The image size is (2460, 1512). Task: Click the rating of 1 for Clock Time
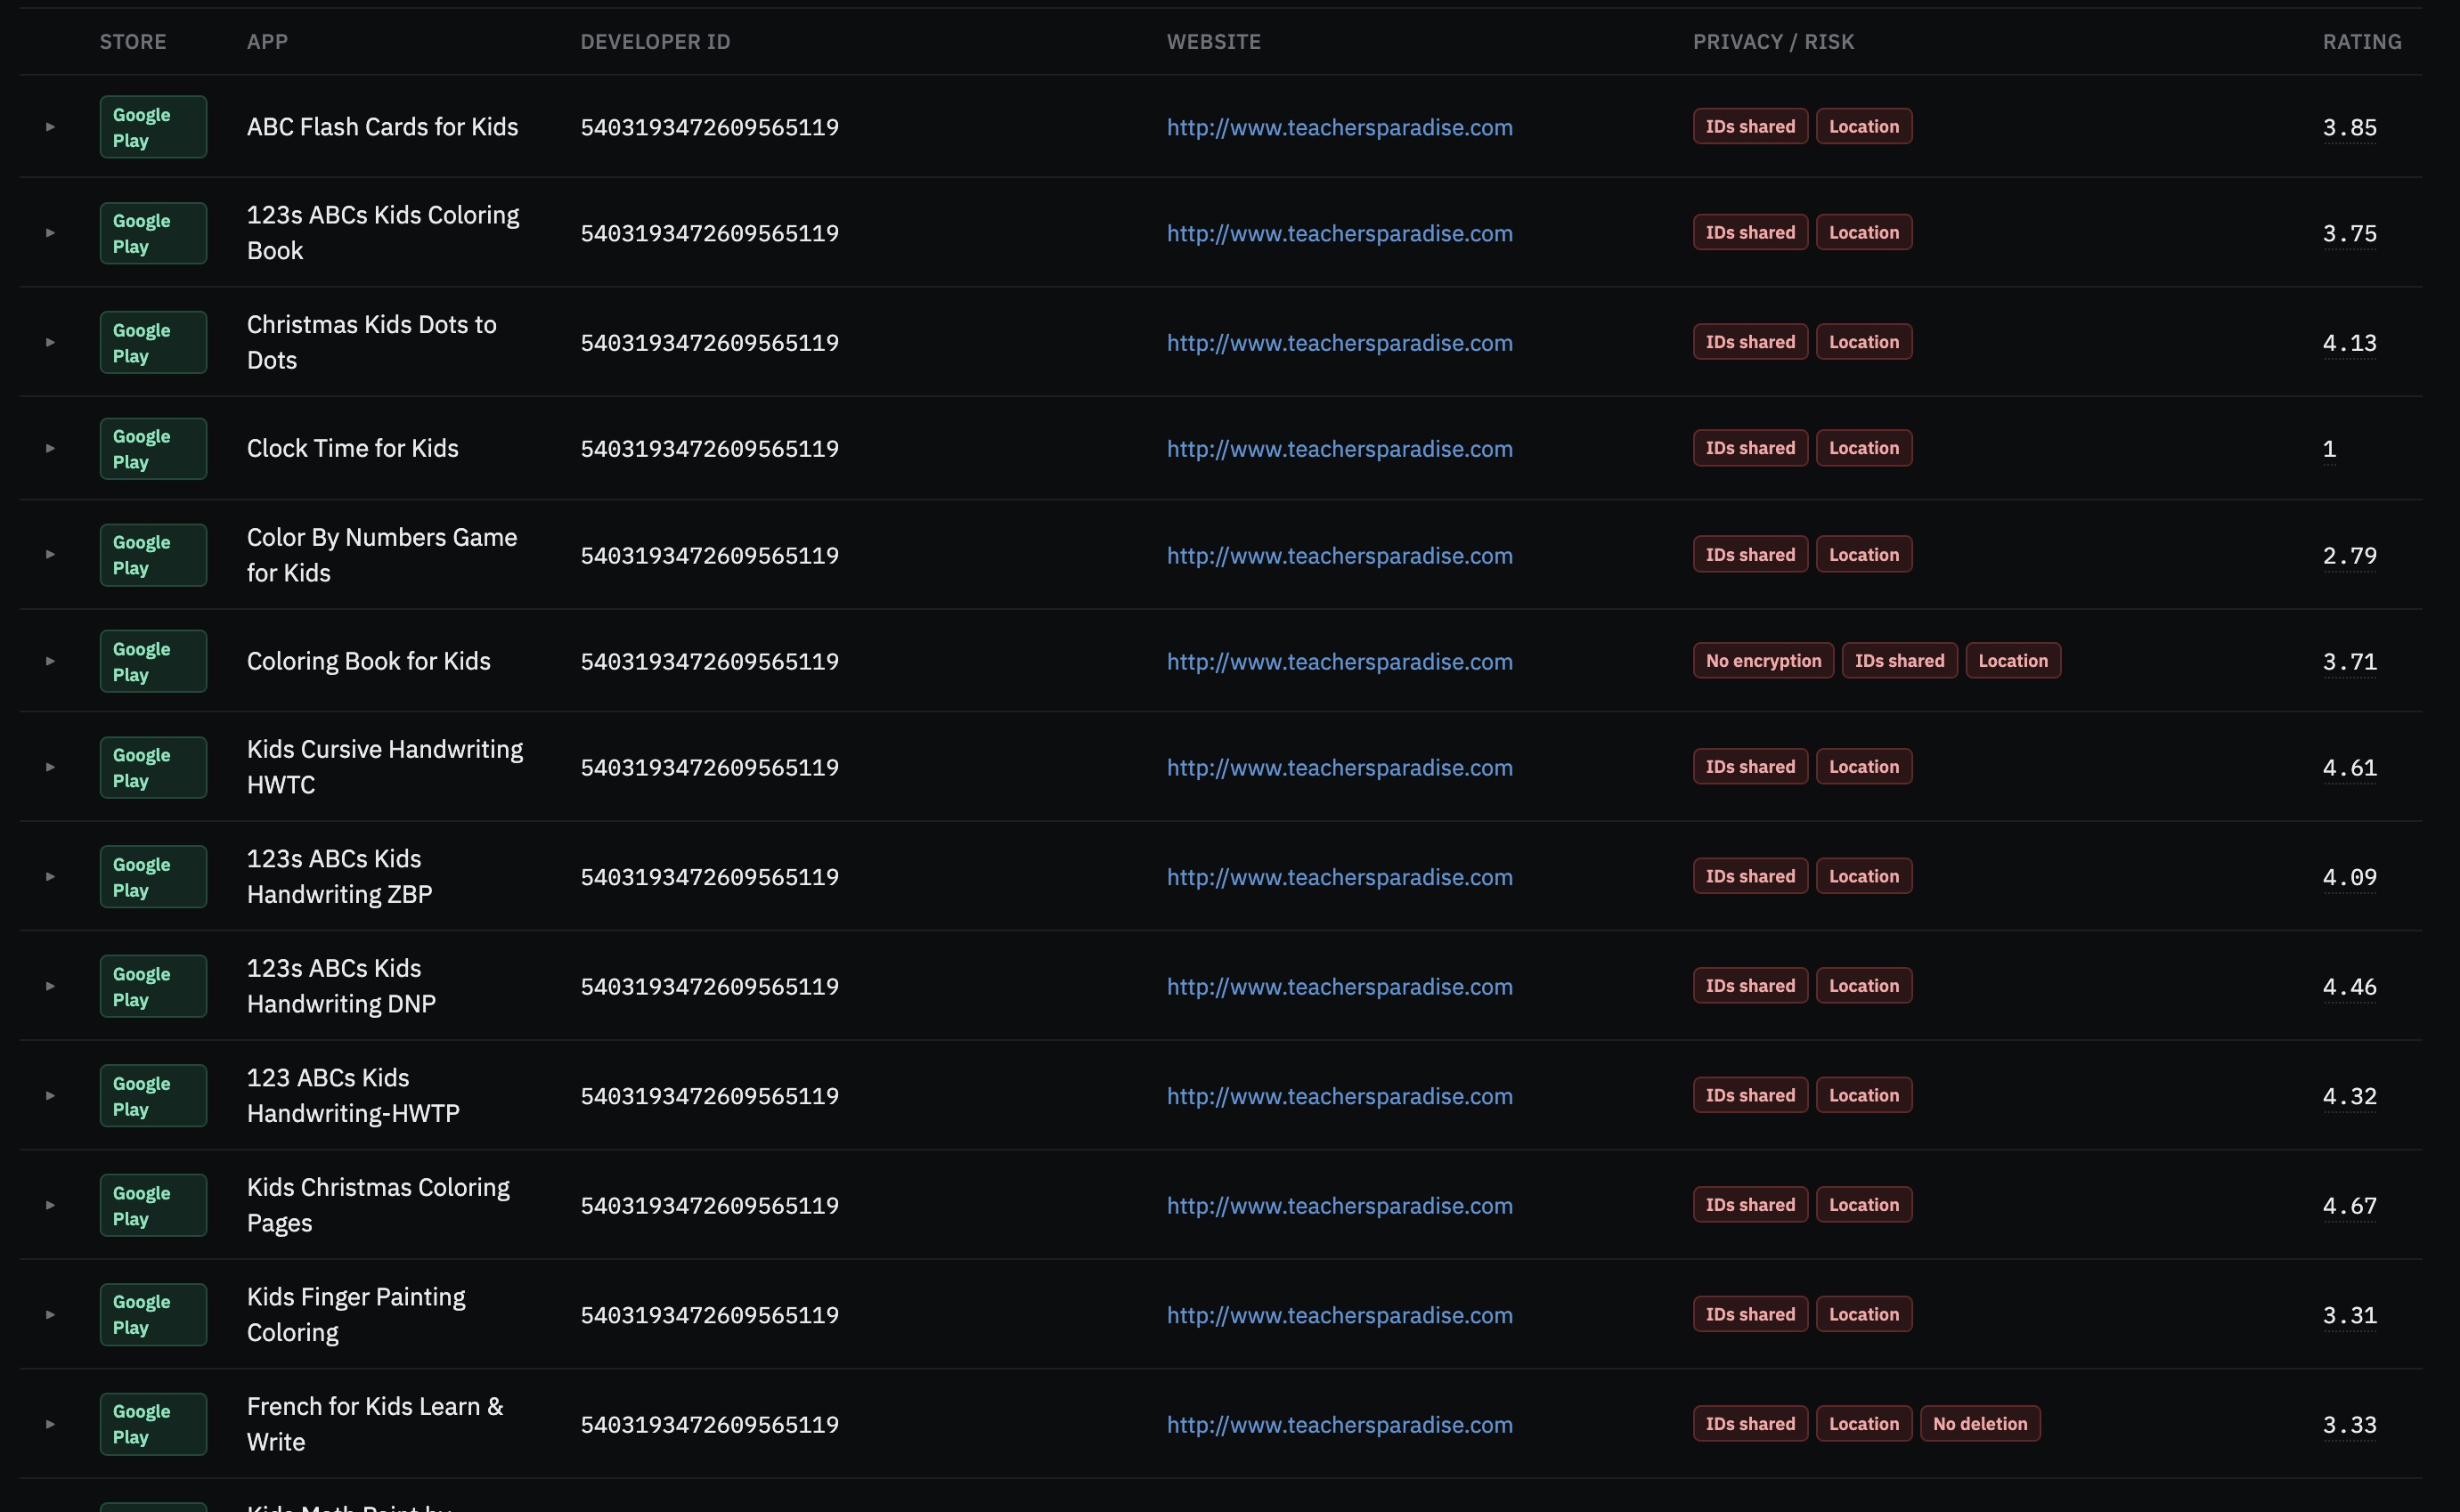[x=2329, y=449]
